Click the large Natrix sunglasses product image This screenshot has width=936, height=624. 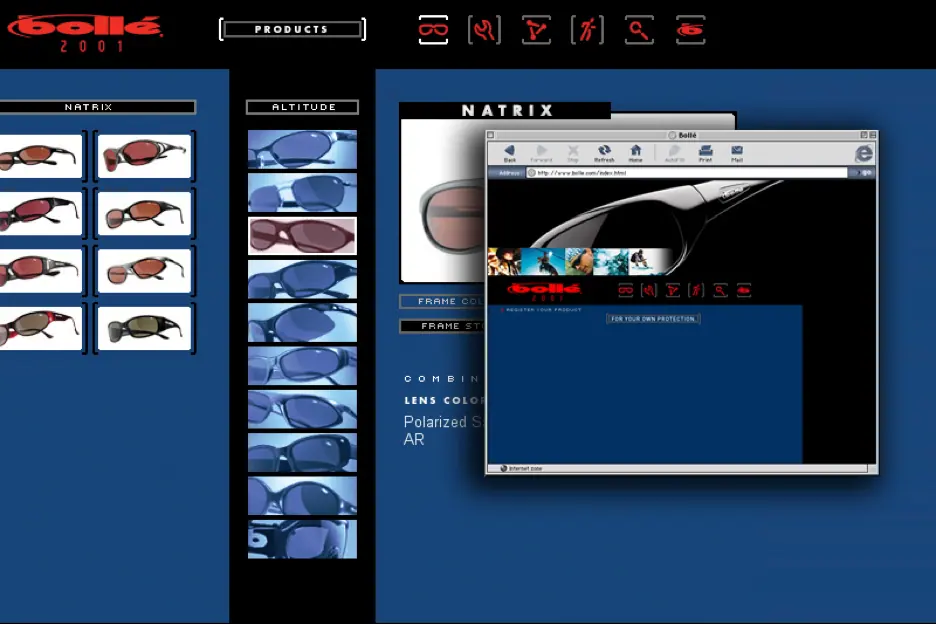[x=443, y=200]
